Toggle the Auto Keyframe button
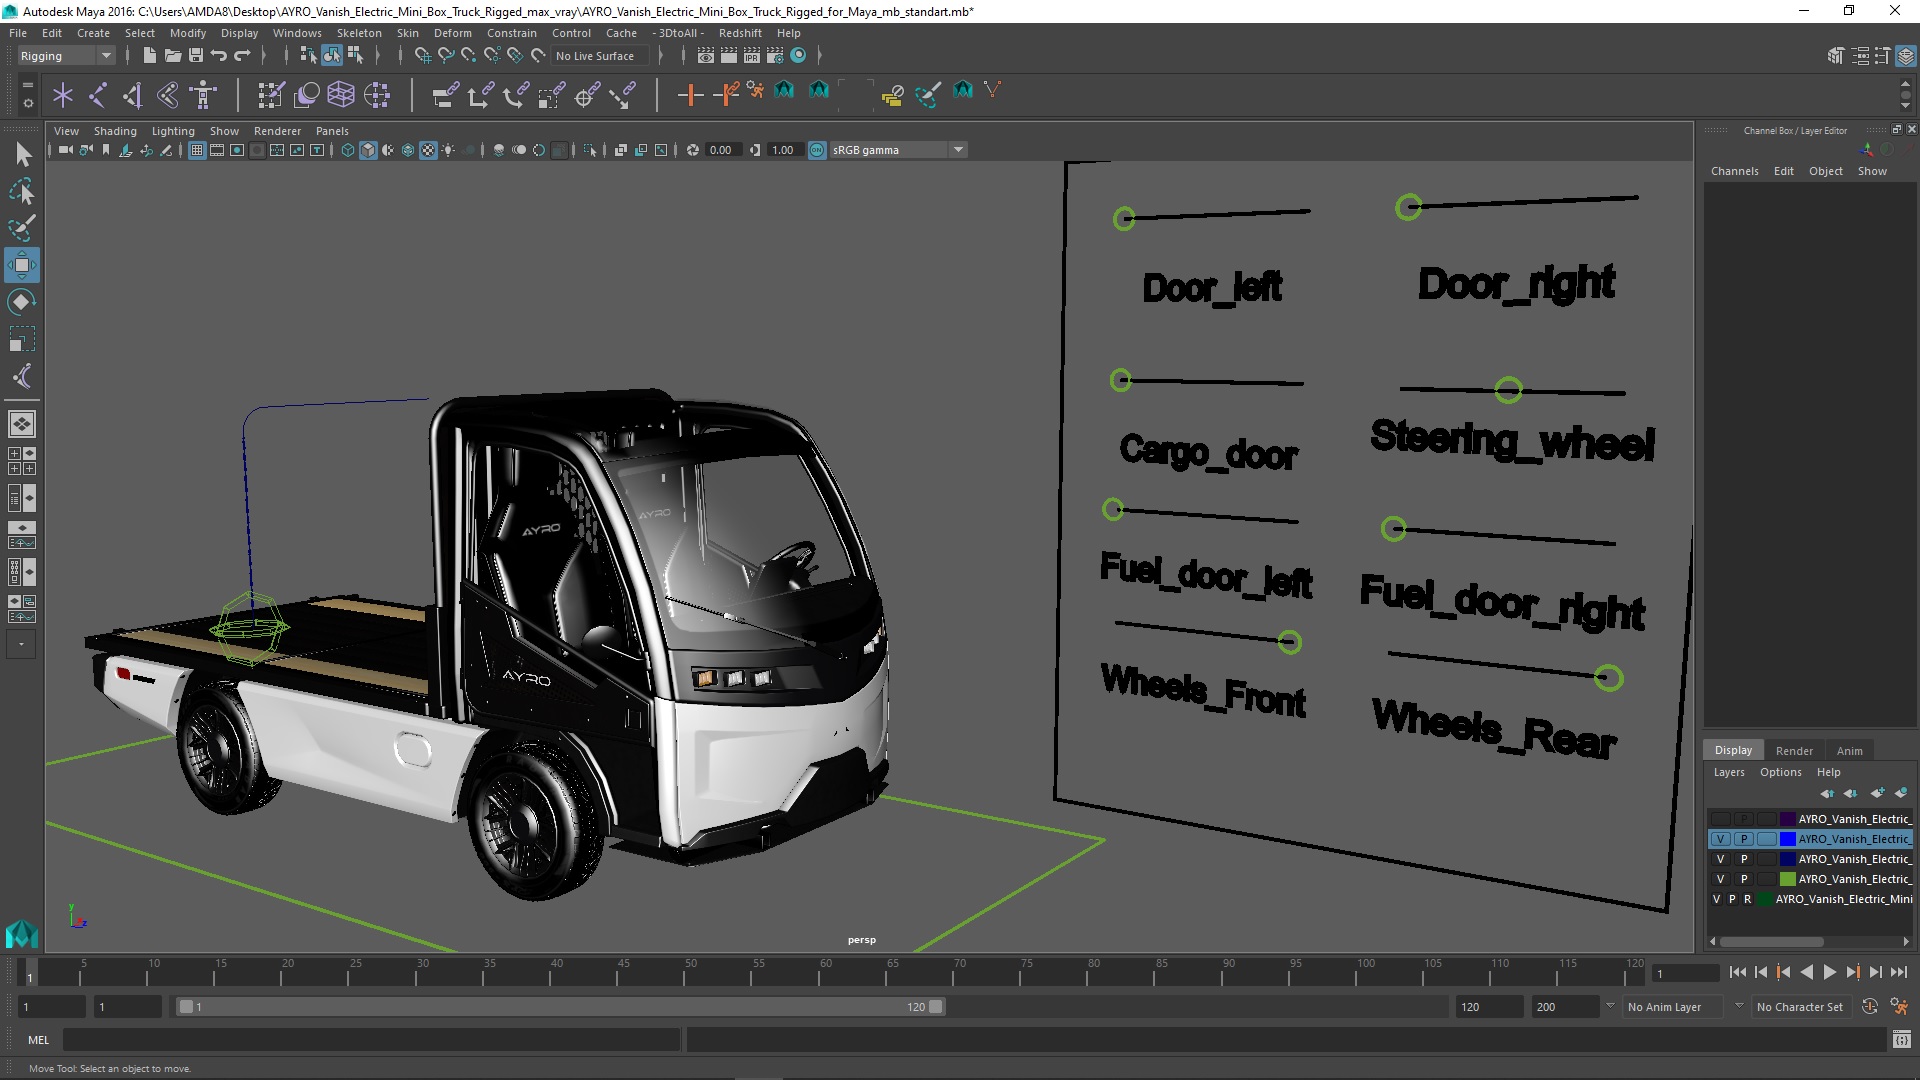The width and height of the screenshot is (1920, 1080). coord(1870,1007)
